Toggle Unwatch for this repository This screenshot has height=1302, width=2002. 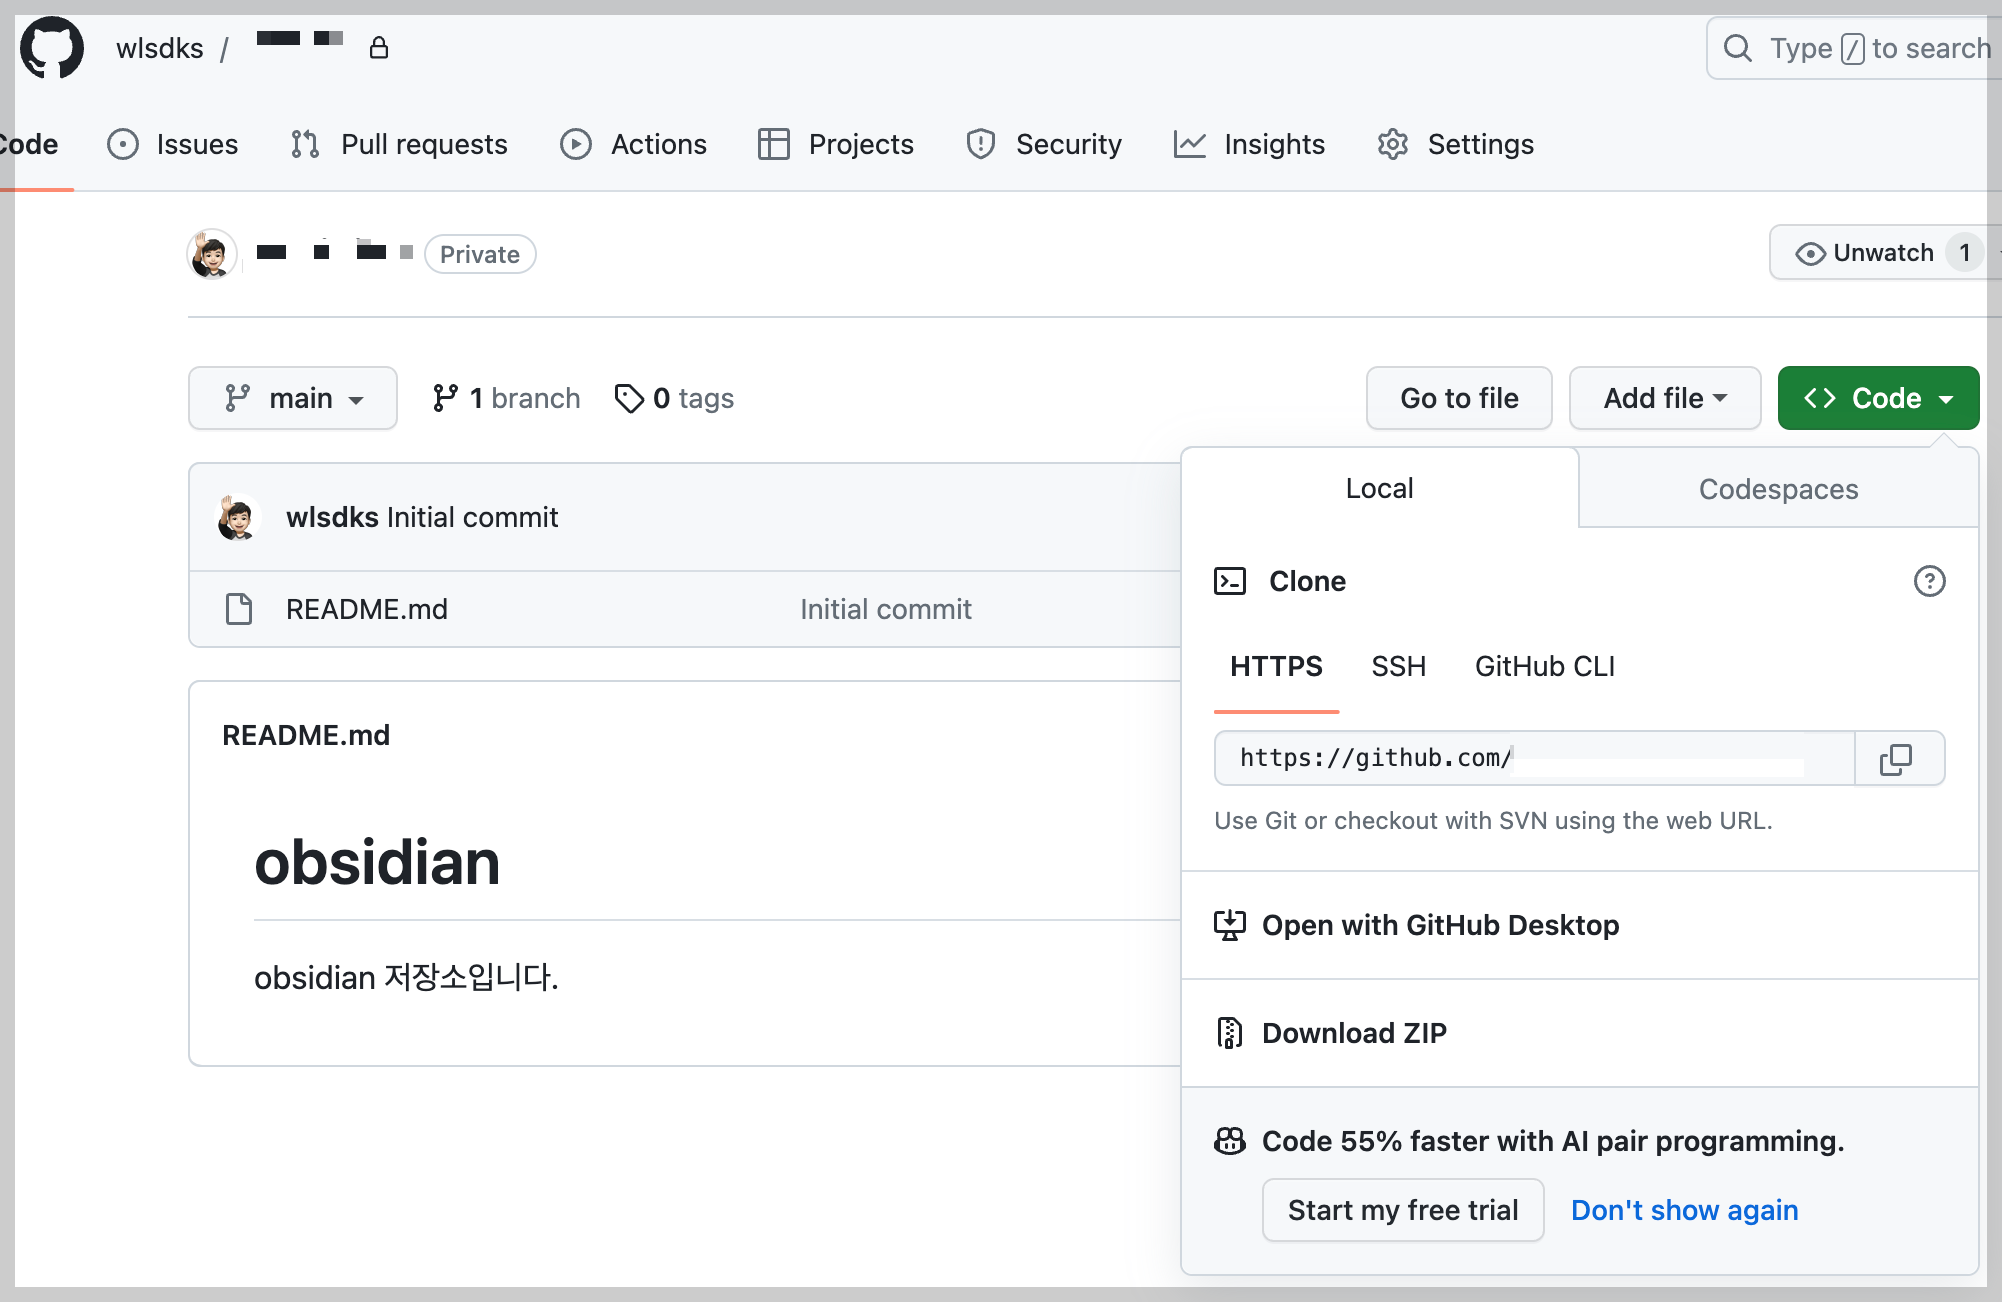[1866, 253]
